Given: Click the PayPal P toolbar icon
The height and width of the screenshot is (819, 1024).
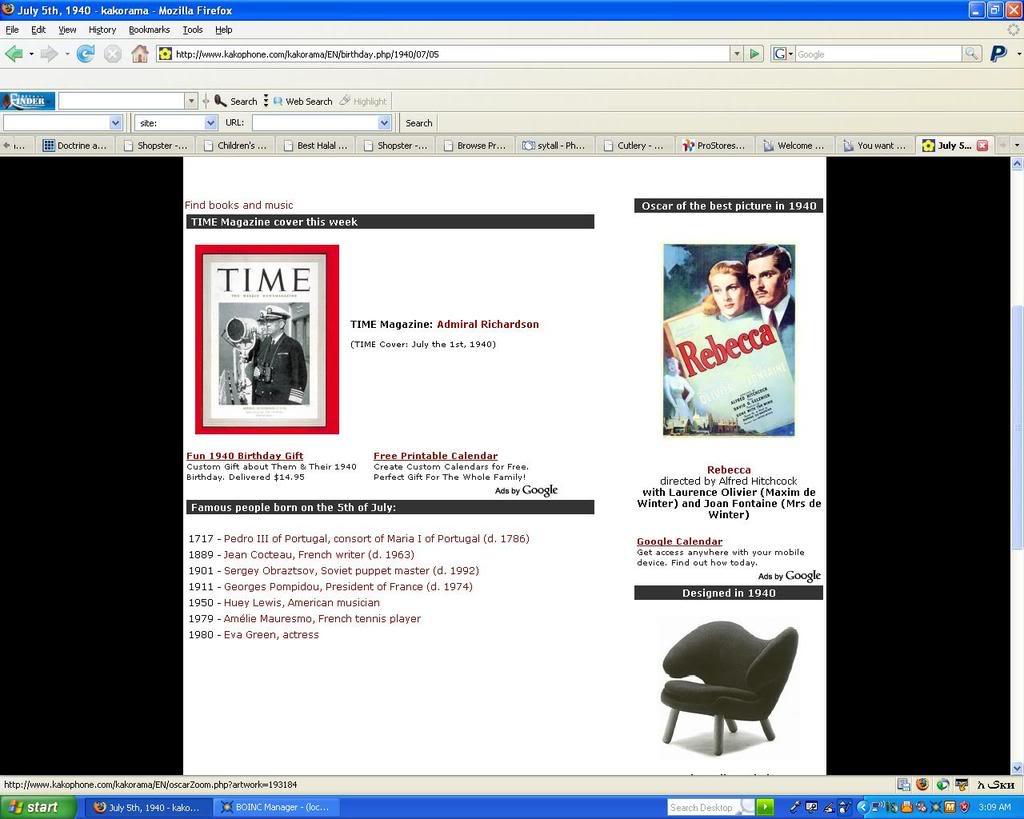Looking at the screenshot, I should [x=998, y=54].
